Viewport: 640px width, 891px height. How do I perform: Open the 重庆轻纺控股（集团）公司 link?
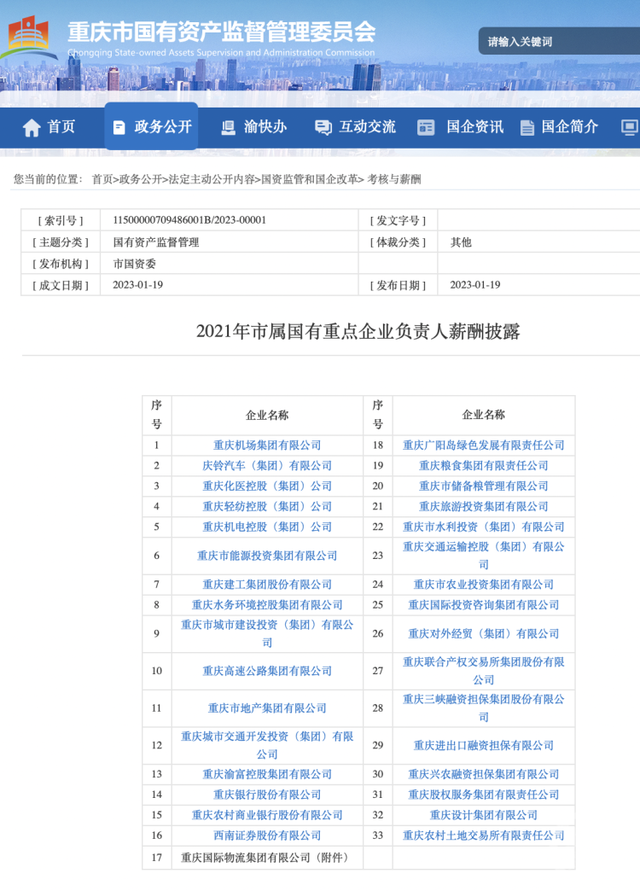tap(267, 507)
